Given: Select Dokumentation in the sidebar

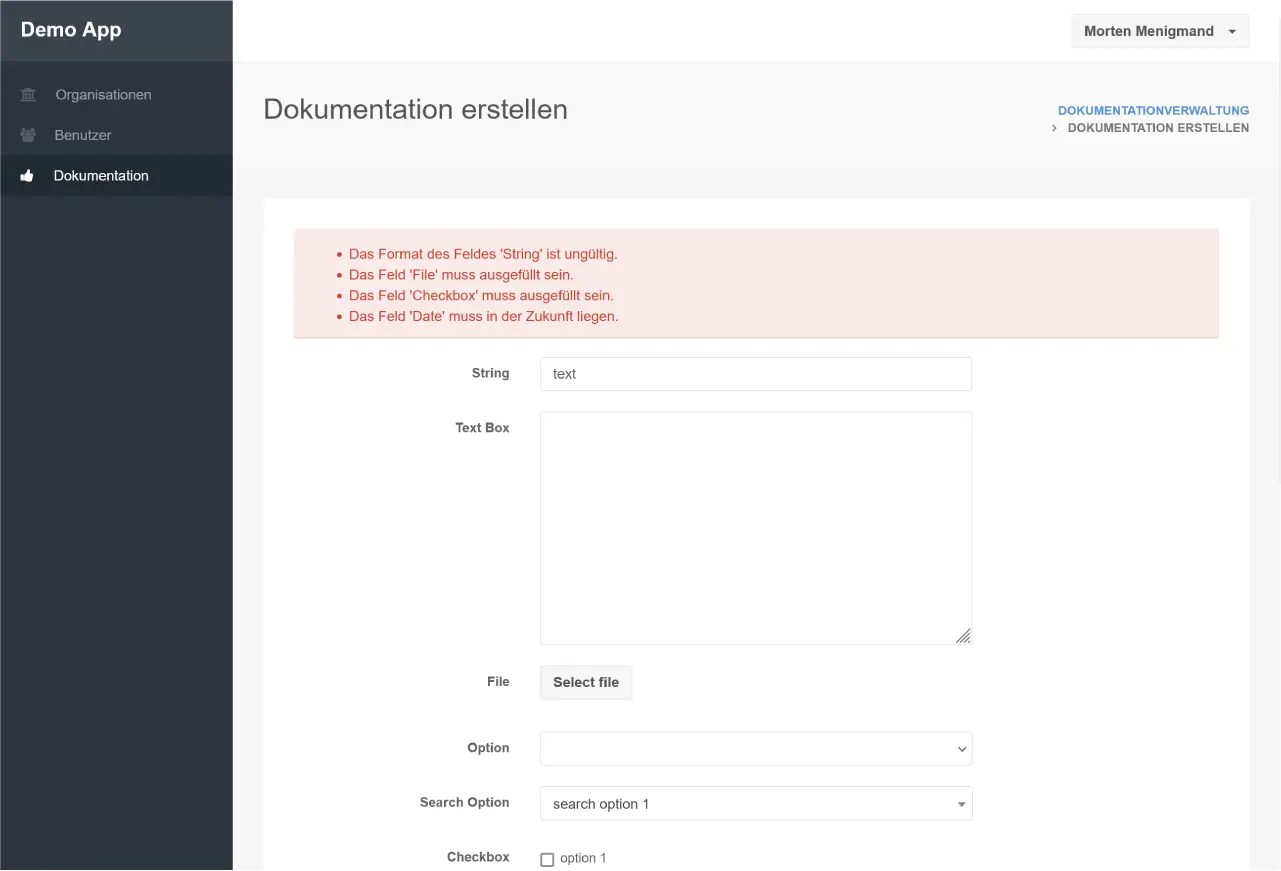Looking at the screenshot, I should click(x=101, y=176).
